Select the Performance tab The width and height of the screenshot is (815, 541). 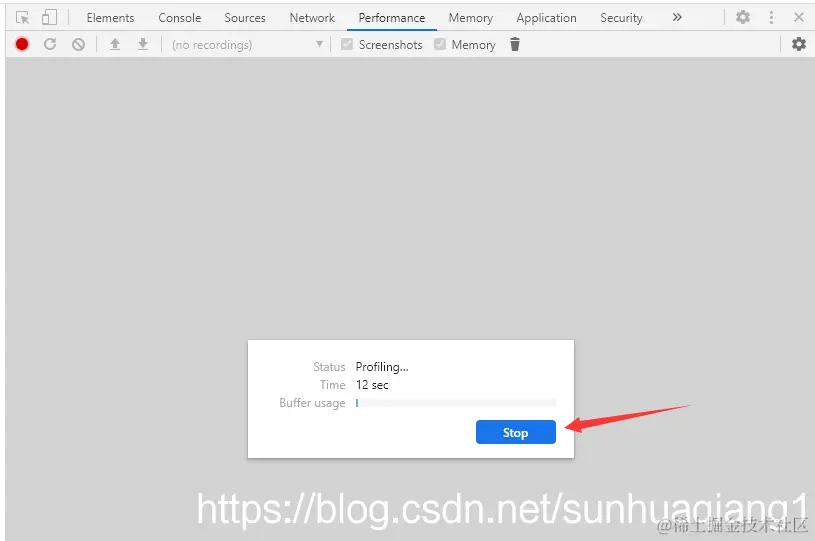[391, 18]
